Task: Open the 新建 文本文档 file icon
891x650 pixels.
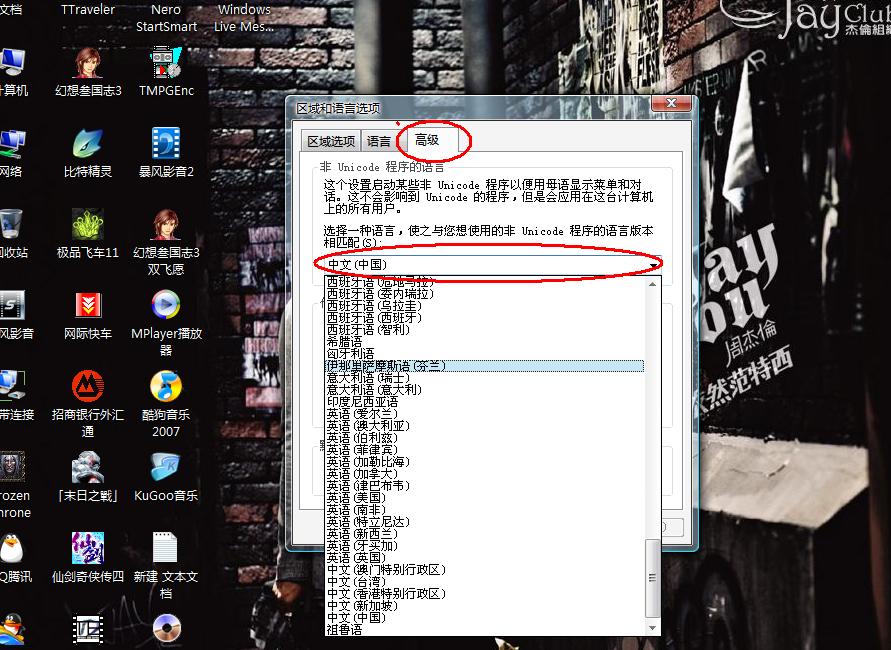Action: [x=166, y=549]
